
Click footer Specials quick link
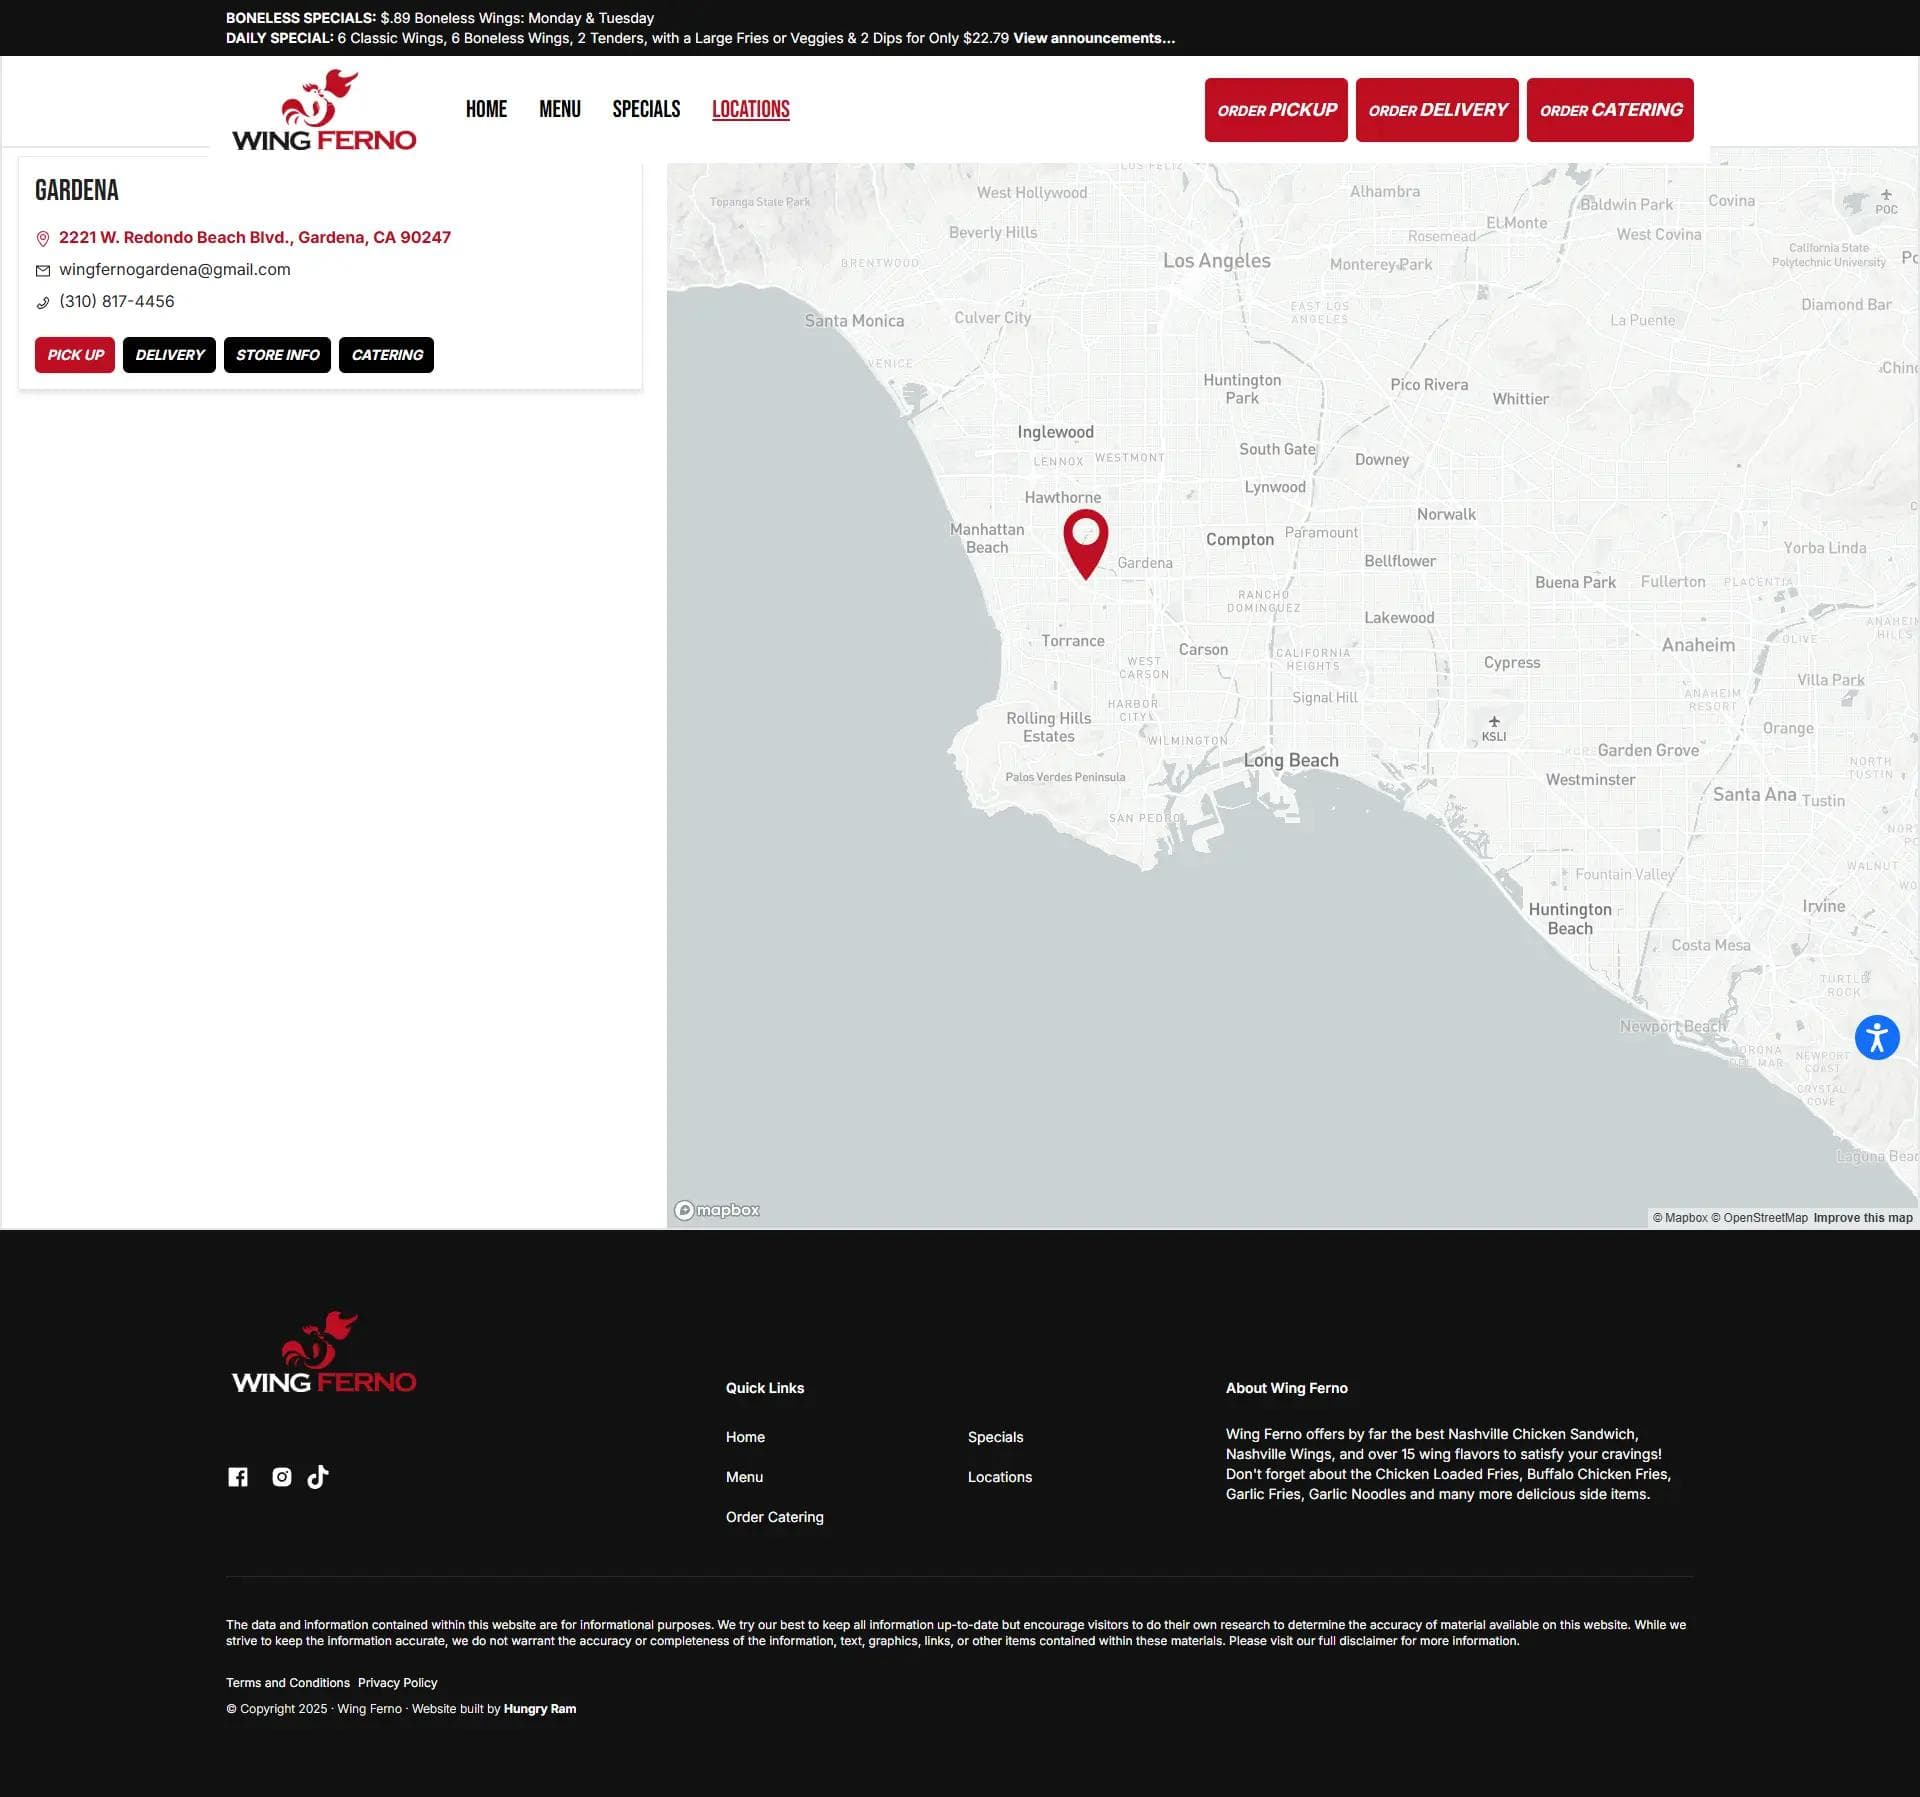tap(995, 1437)
